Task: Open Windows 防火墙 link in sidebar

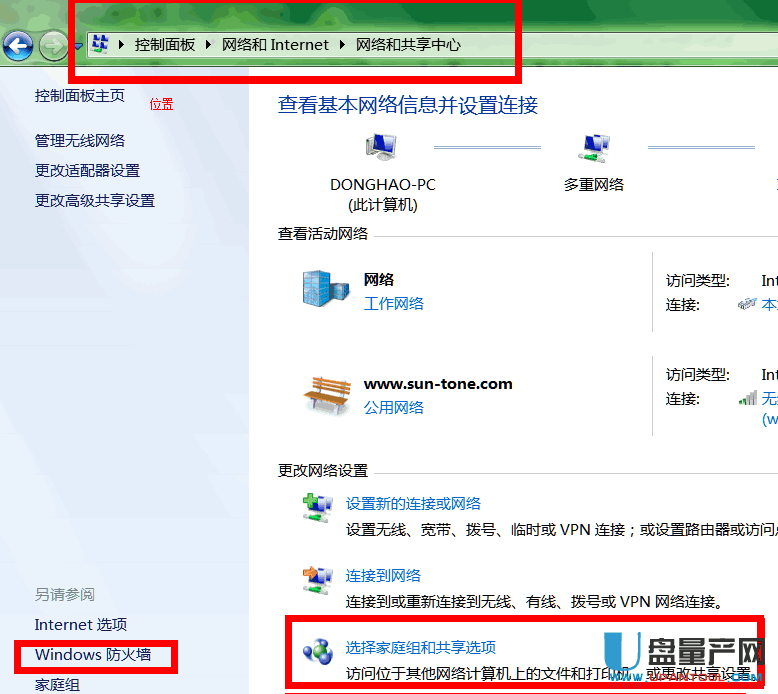Action: (x=93, y=655)
